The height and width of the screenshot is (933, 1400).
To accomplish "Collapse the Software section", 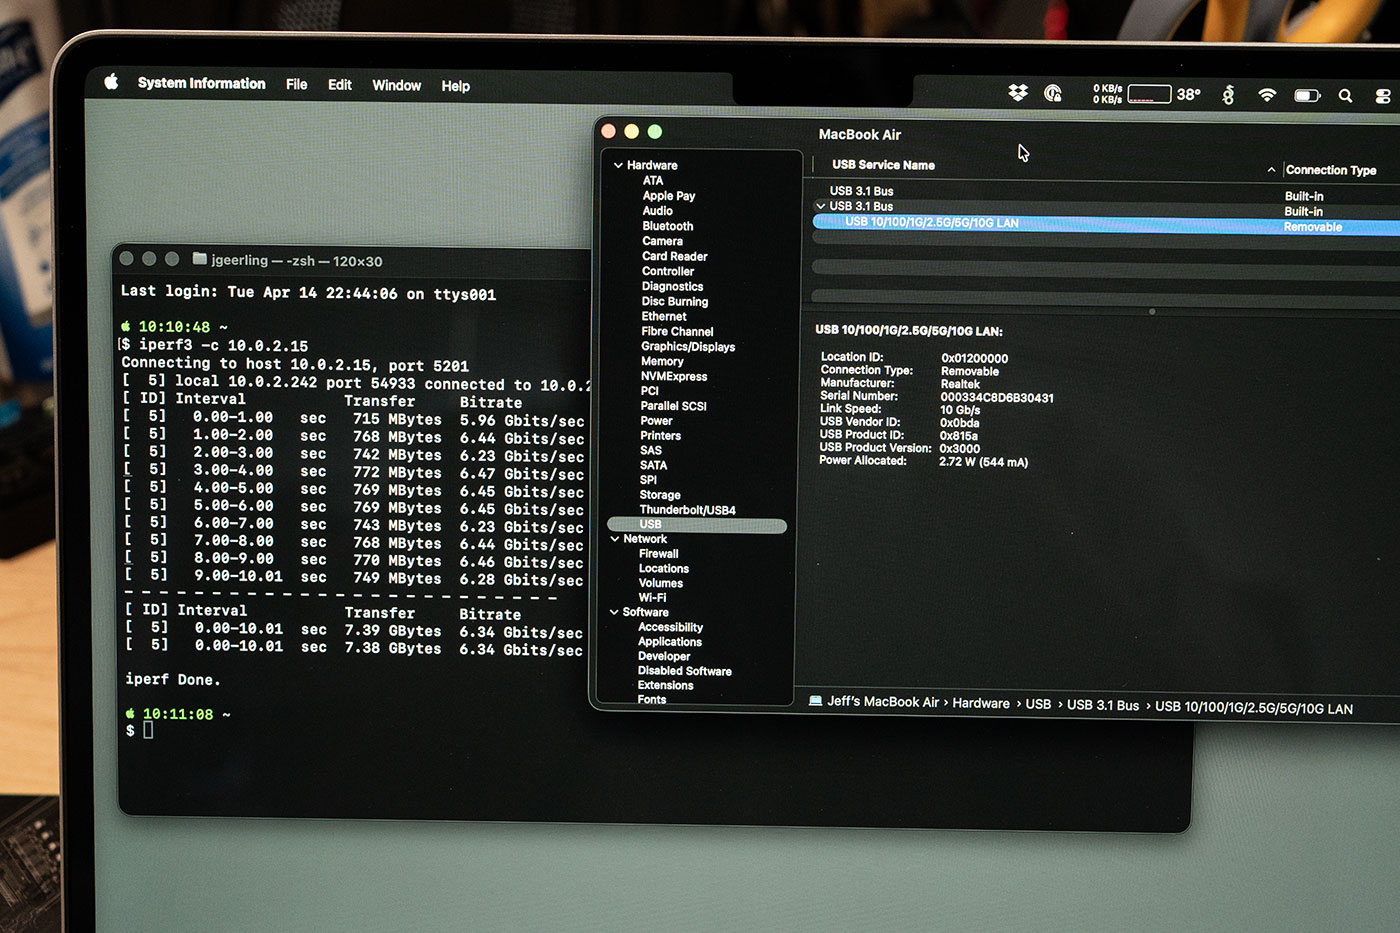I will (614, 612).
